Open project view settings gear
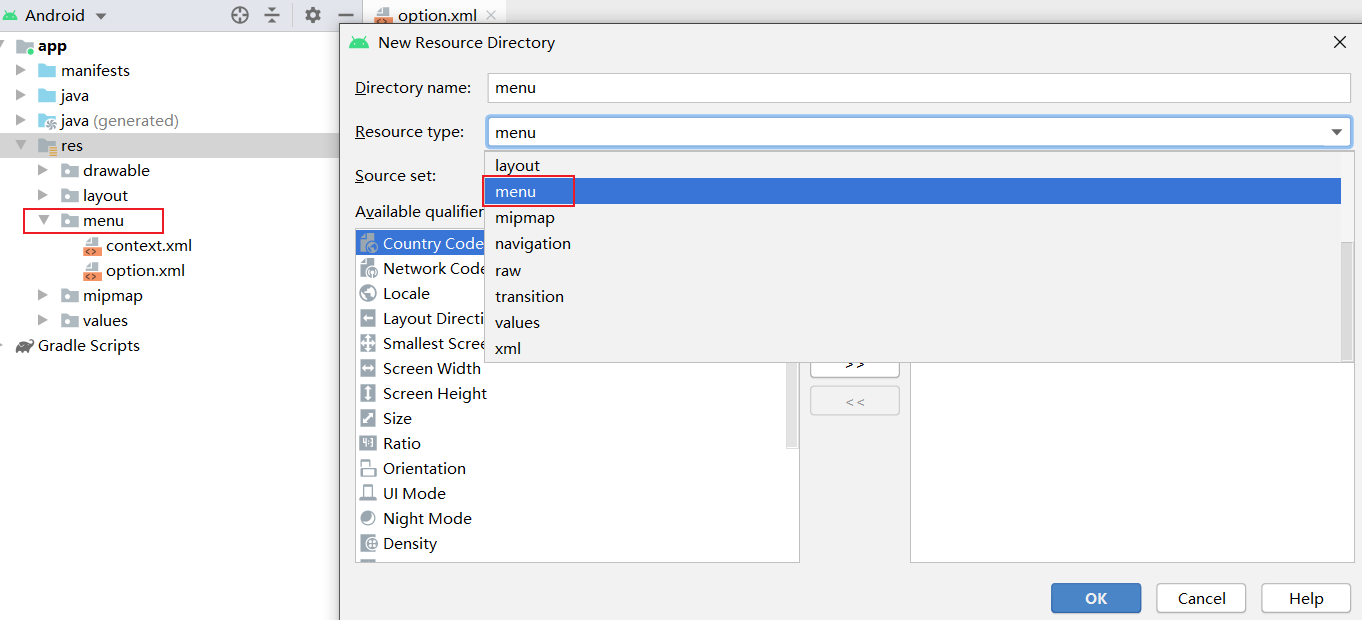Viewport: 1362px width, 620px height. pyautogui.click(x=313, y=15)
